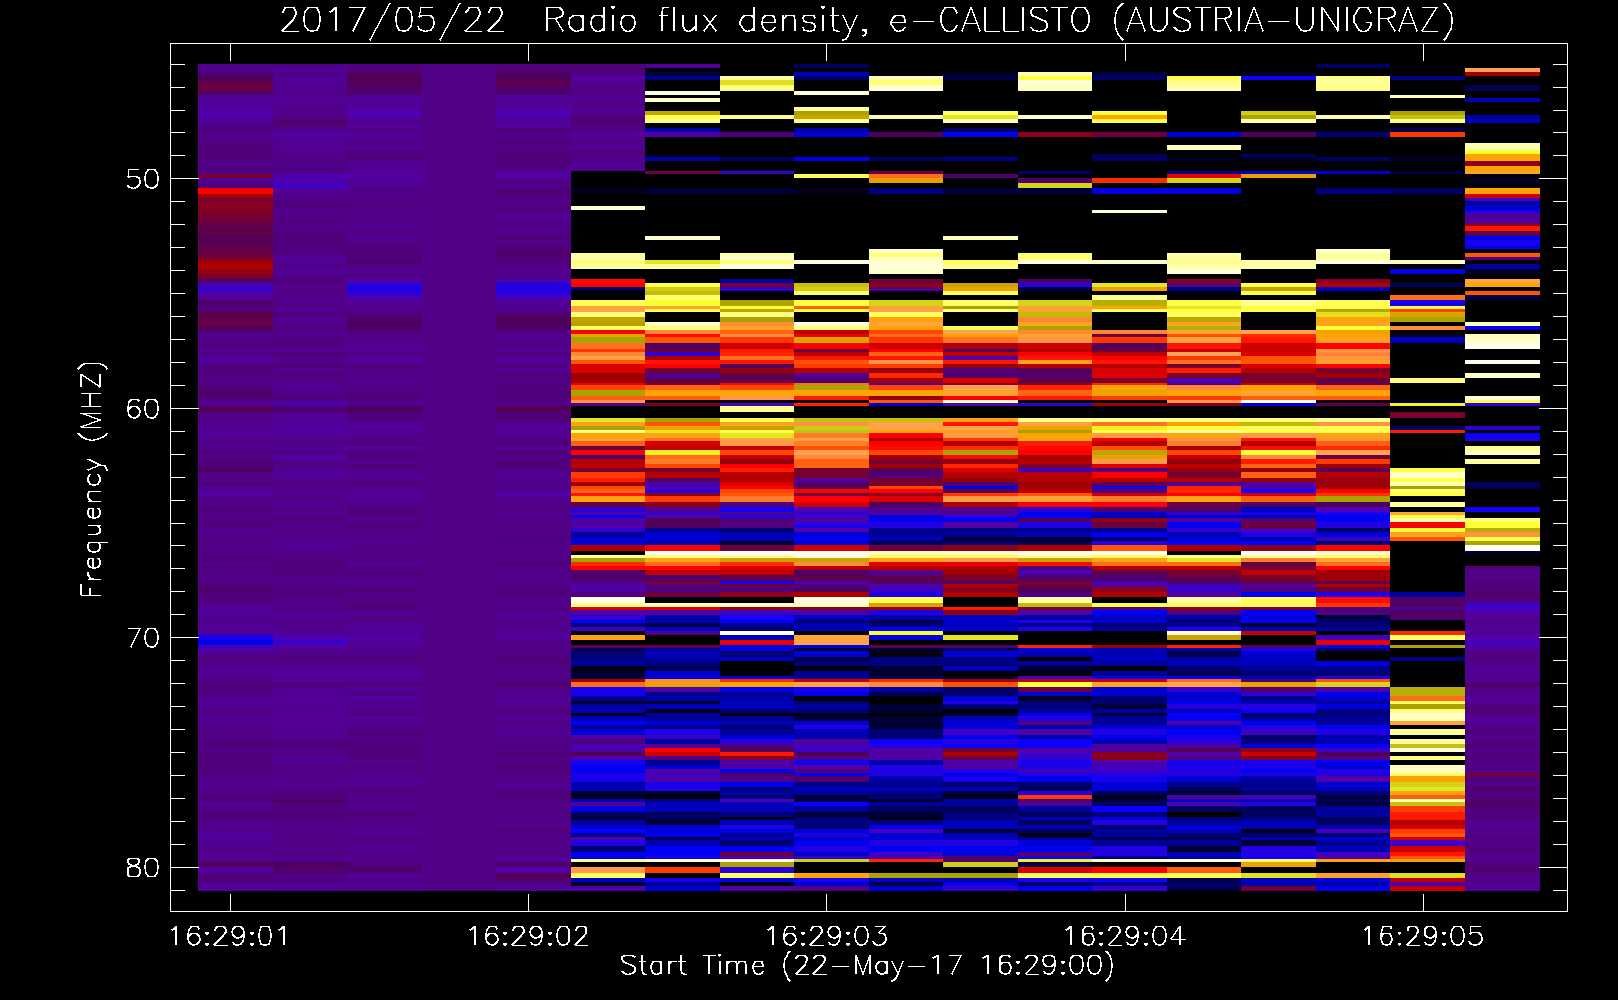The image size is (1618, 1000).
Task: Click the 70 MHz frequency tick label
Action: point(143,638)
